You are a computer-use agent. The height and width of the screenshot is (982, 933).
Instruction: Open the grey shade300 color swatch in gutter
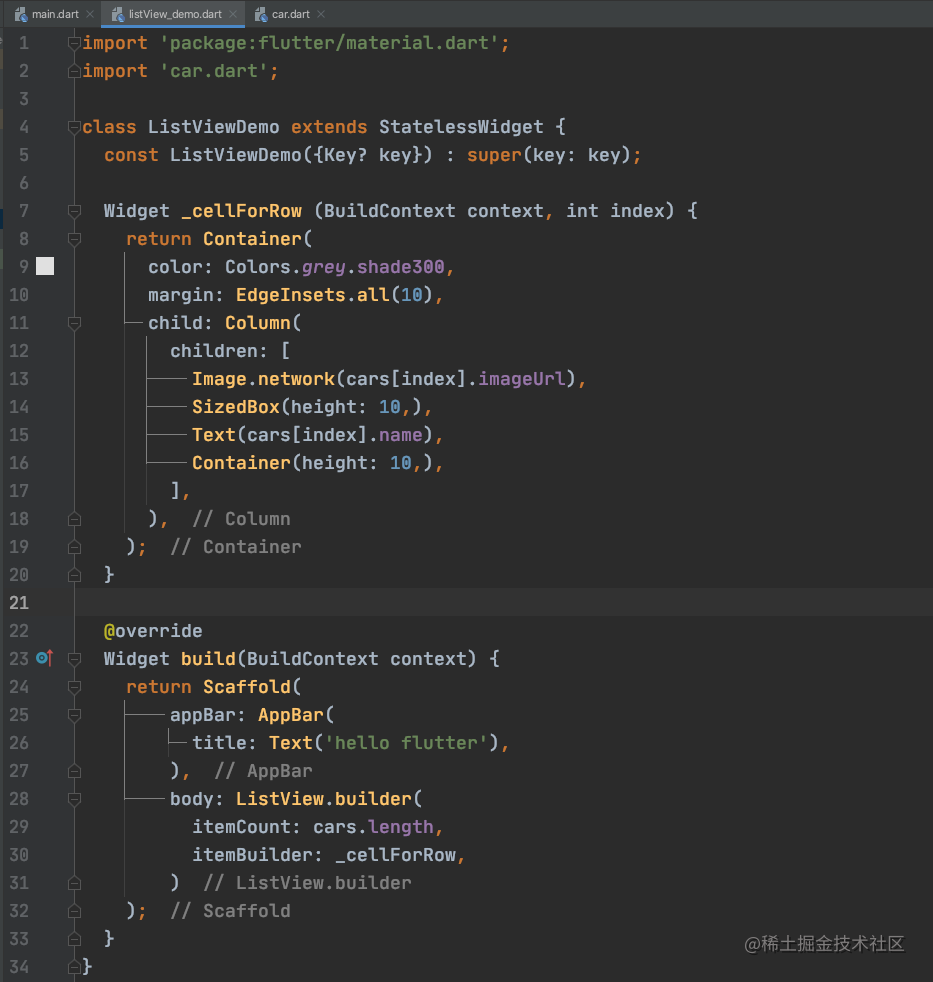(45, 266)
